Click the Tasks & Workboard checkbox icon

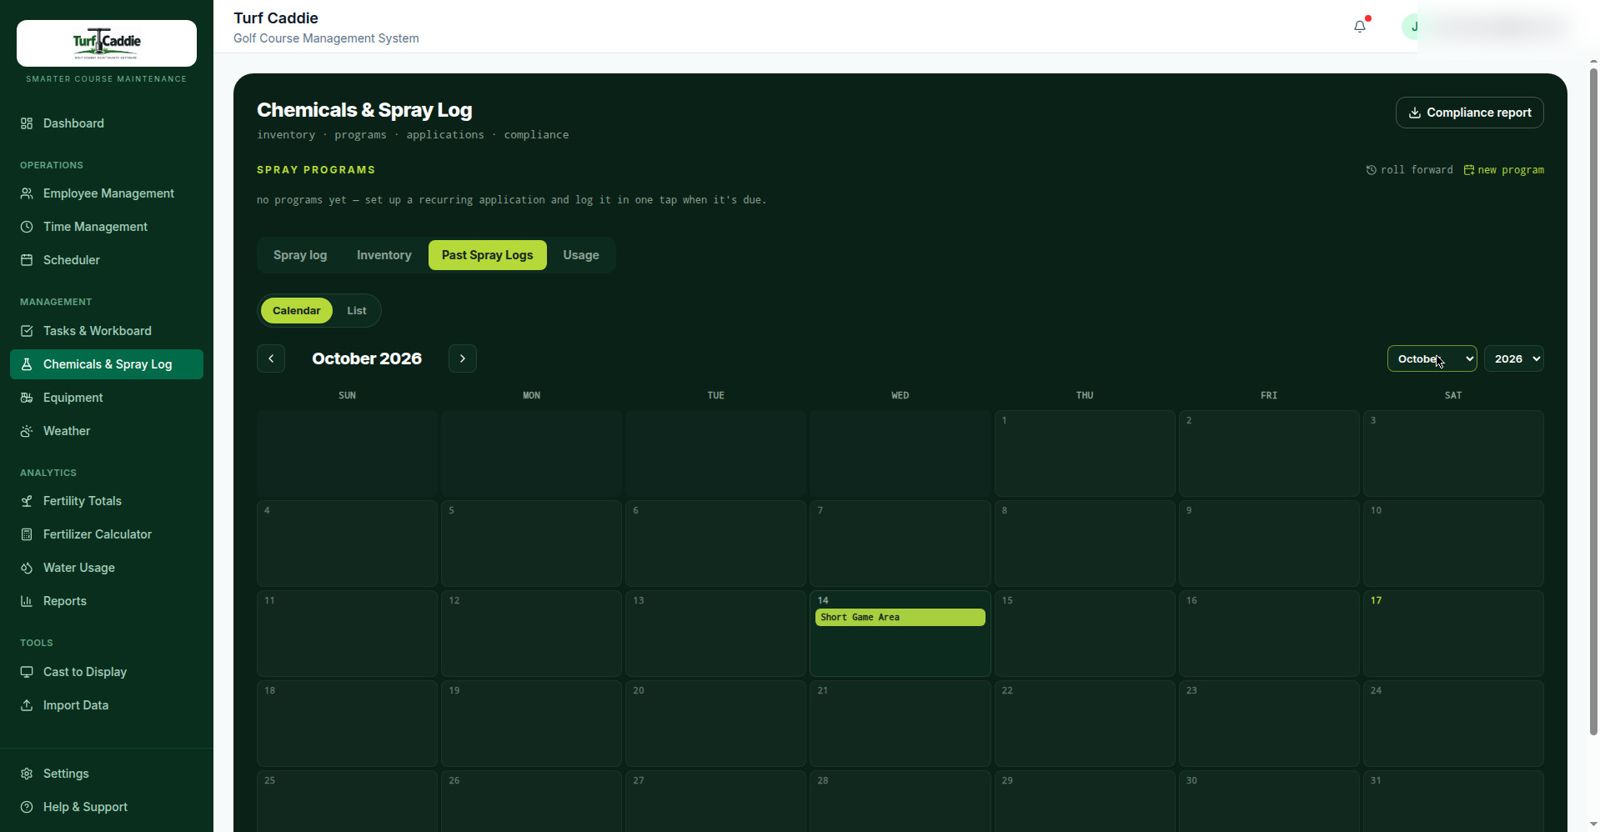point(27,331)
